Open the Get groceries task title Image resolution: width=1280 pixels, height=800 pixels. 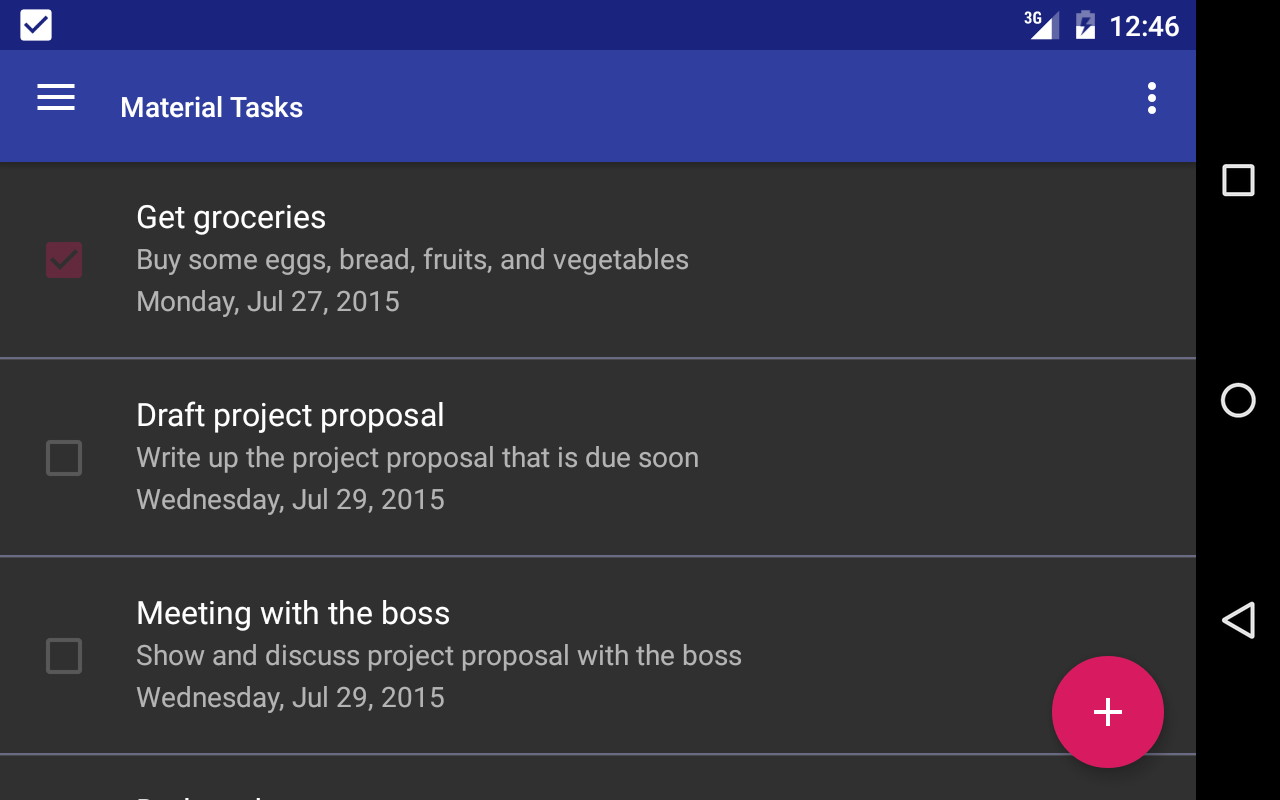(231, 217)
